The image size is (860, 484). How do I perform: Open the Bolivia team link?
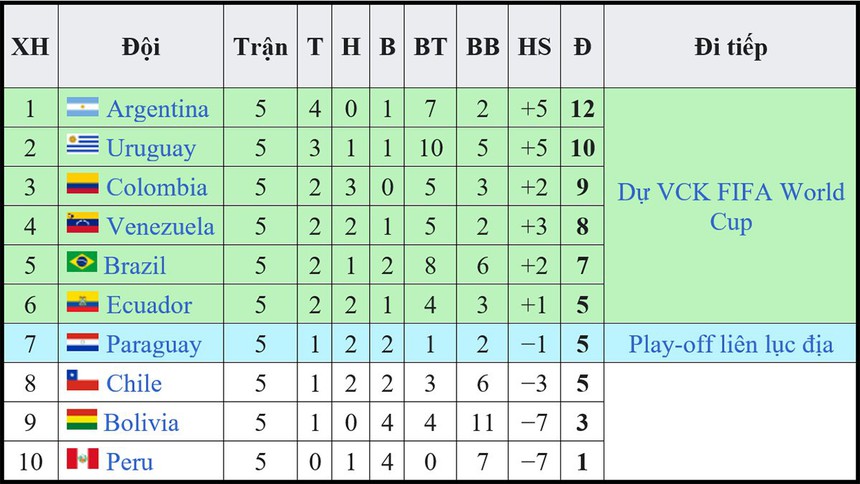[x=141, y=422]
